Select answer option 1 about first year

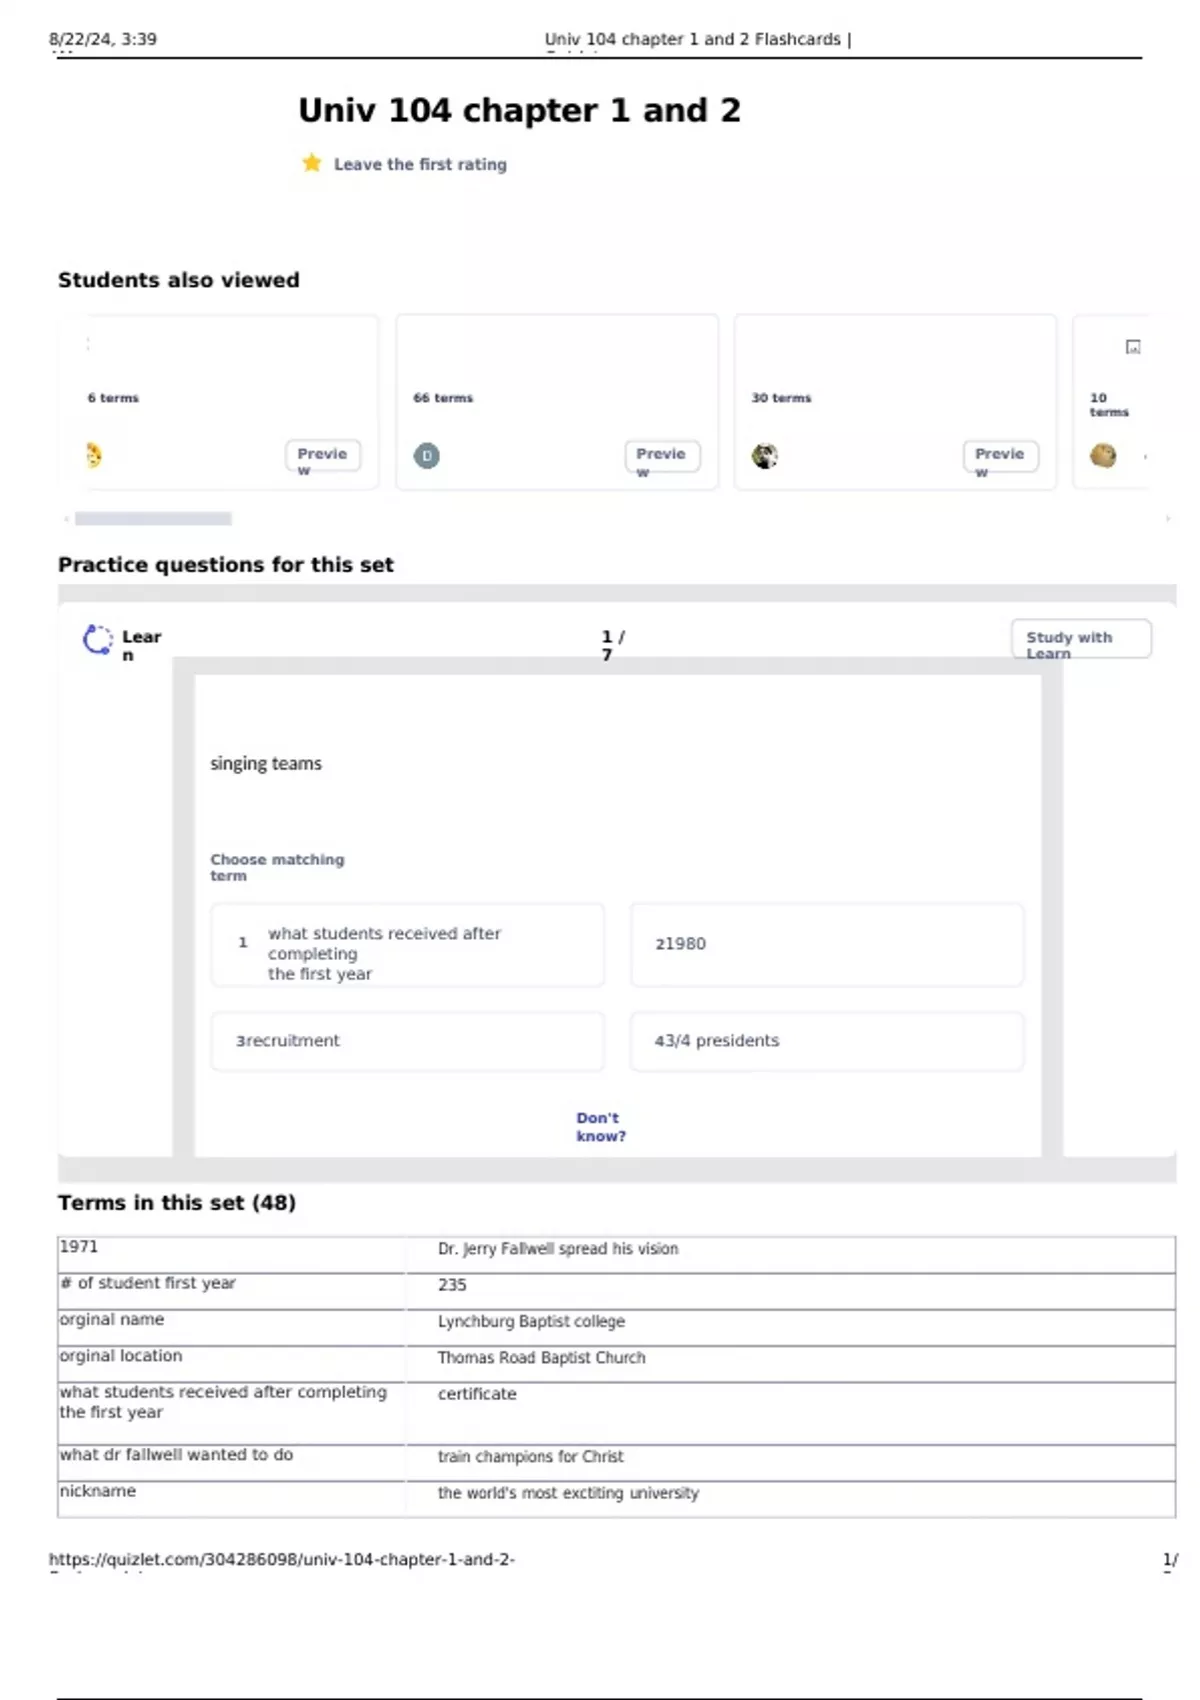tap(407, 946)
